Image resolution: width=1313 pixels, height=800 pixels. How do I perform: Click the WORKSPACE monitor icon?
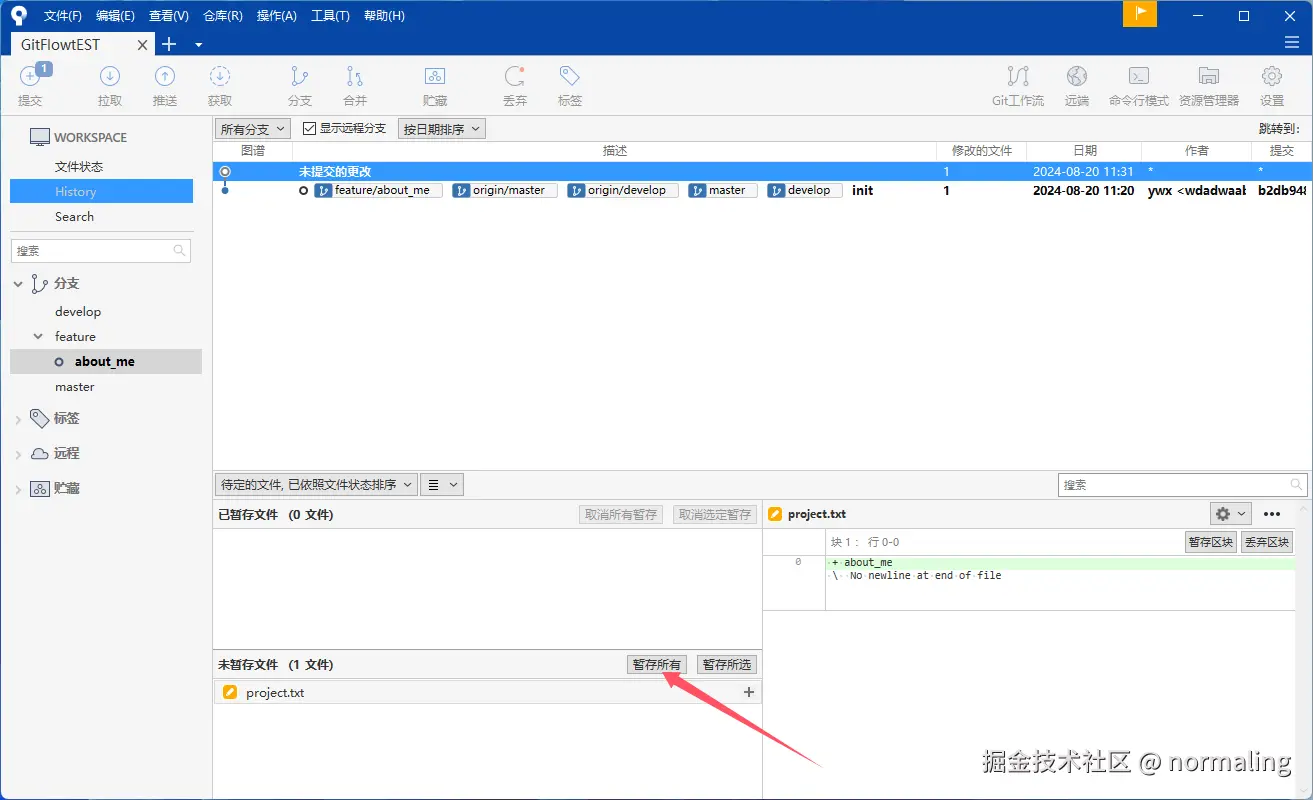click(39, 137)
